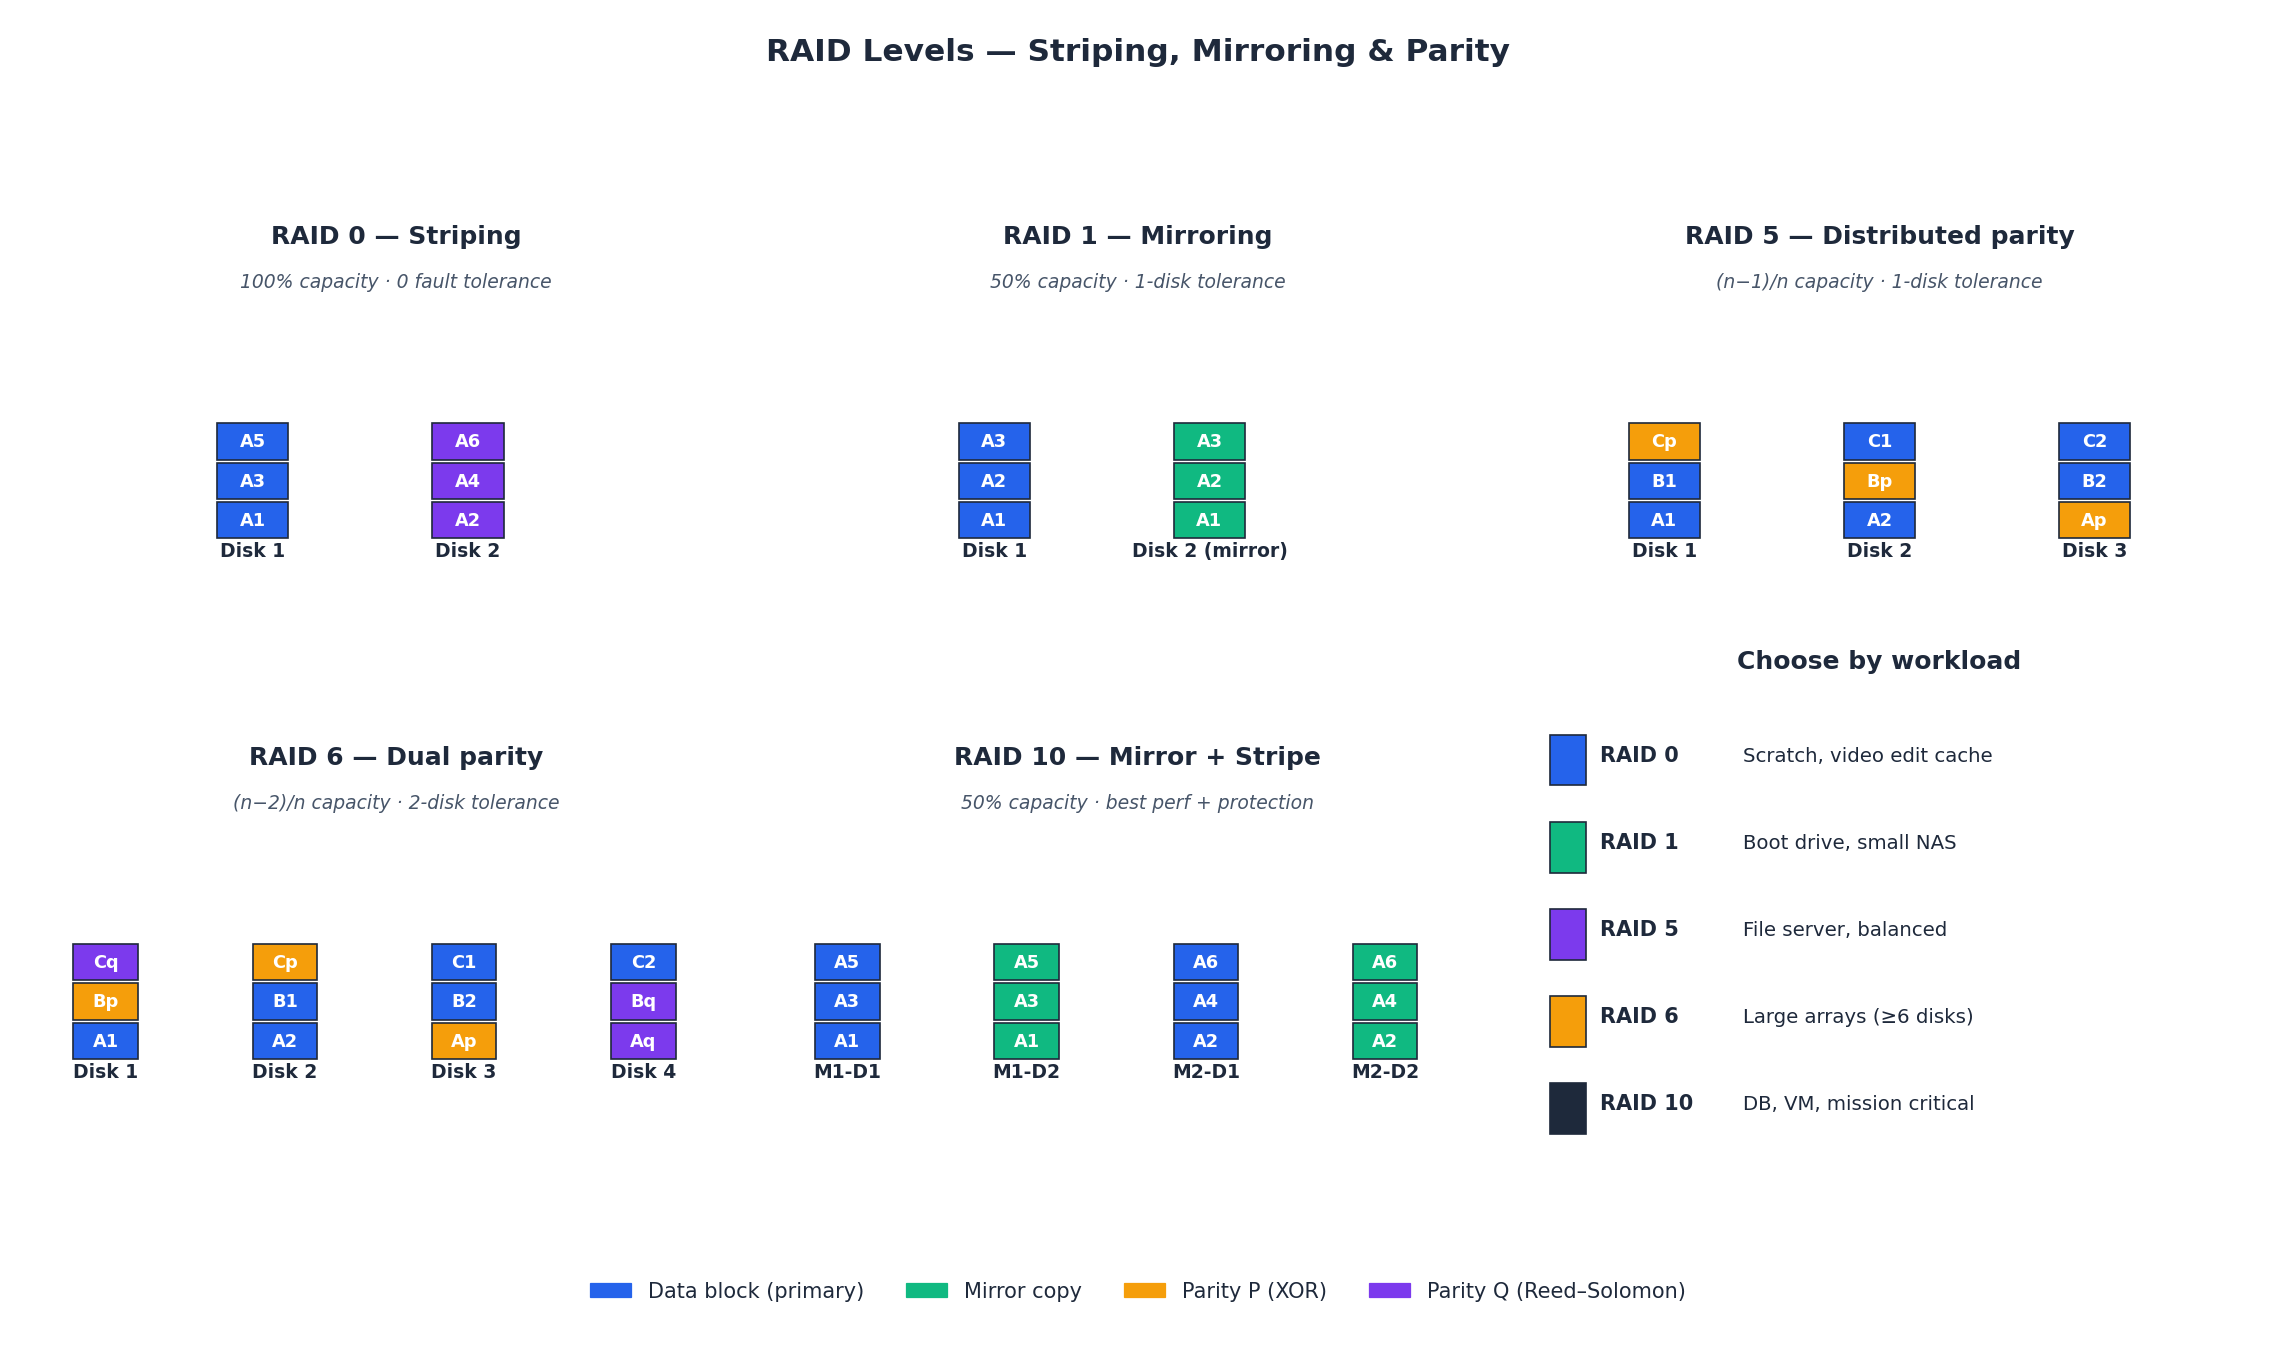Click the "RAID 6 — Dual parity" heading
2275x1349 pixels.
[396, 757]
